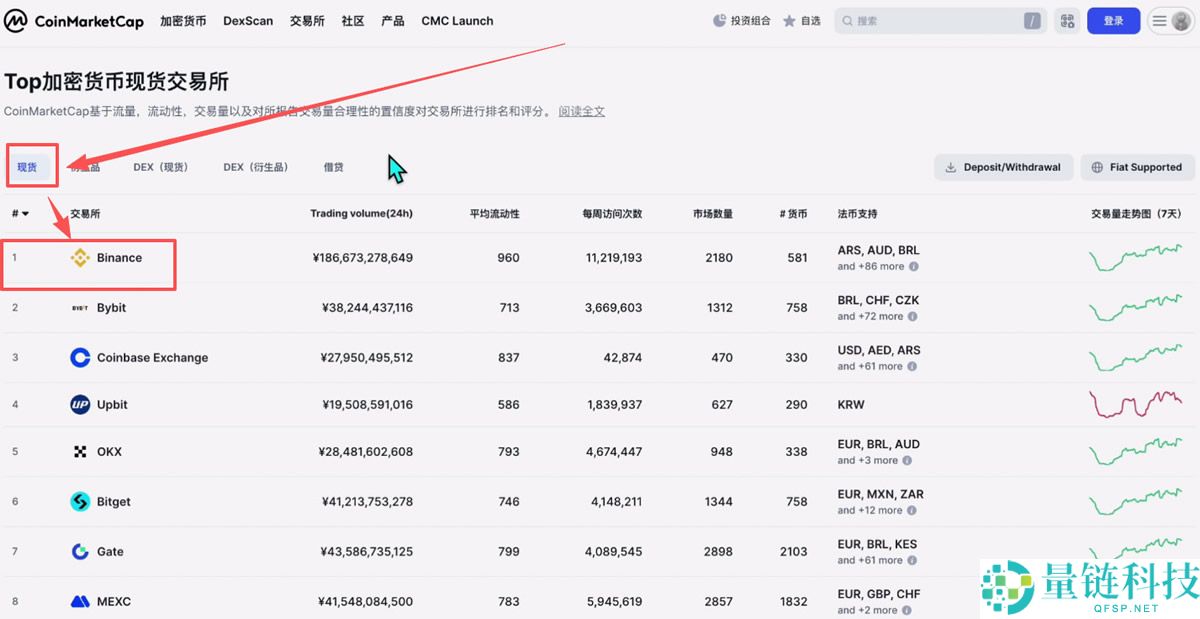Click the Coinbase Exchange logo icon

point(81,357)
